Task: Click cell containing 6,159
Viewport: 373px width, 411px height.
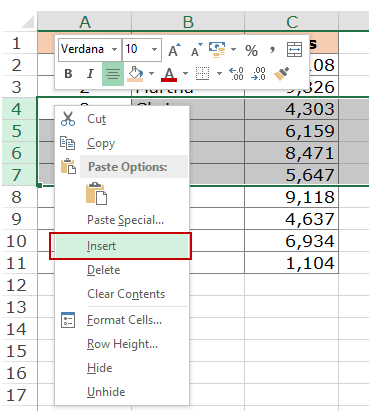Action: click(292, 131)
